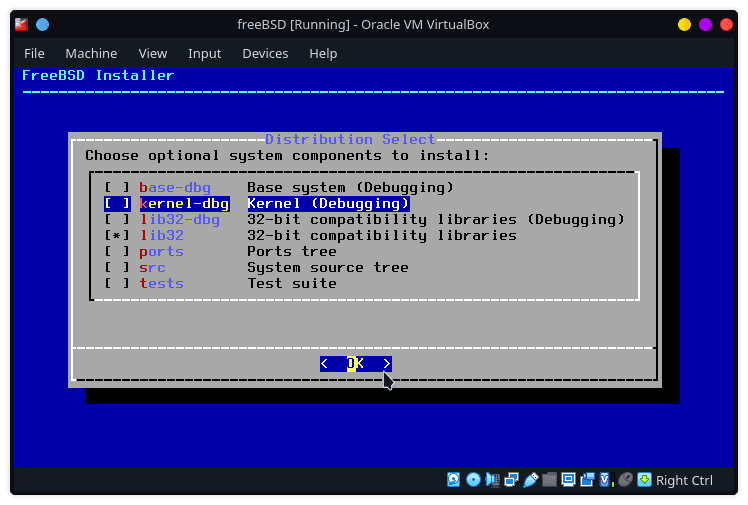Select the 'tests' component name
Screen dimensions: 748x505
point(161,283)
